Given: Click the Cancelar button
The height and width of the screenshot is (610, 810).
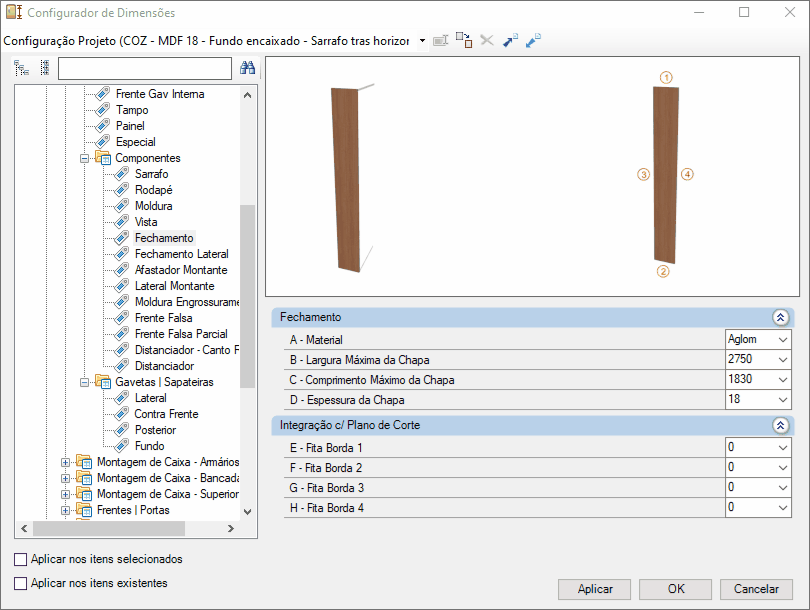Looking at the screenshot, I should pos(756,589).
